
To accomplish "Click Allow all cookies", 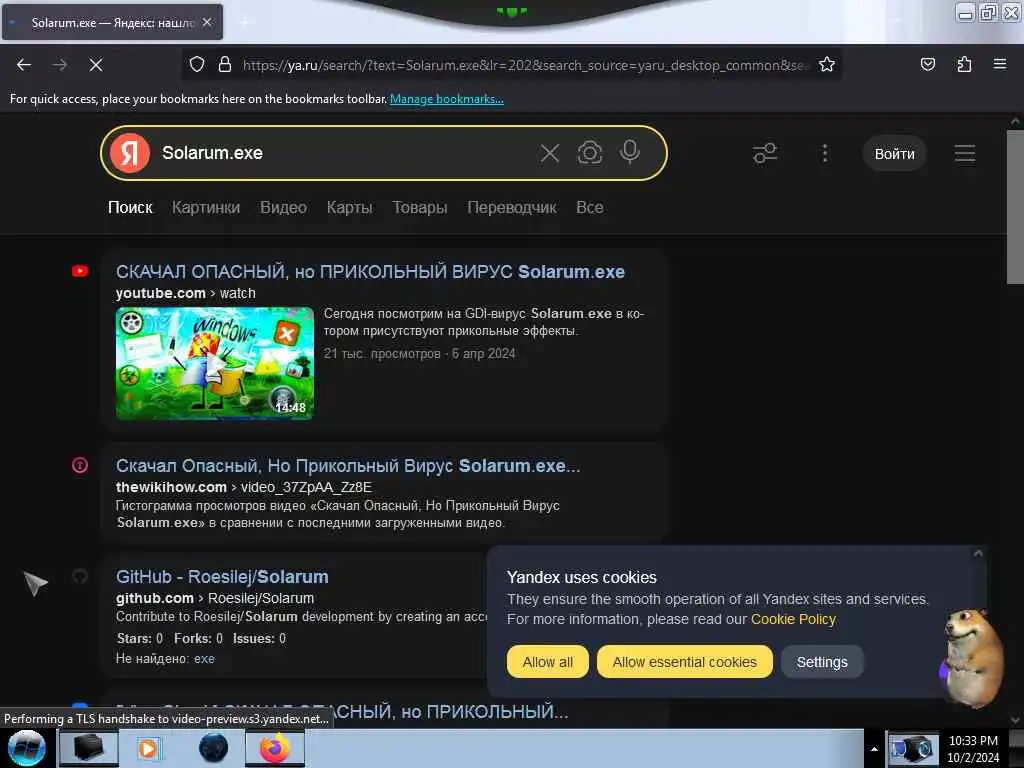I will pos(547,662).
